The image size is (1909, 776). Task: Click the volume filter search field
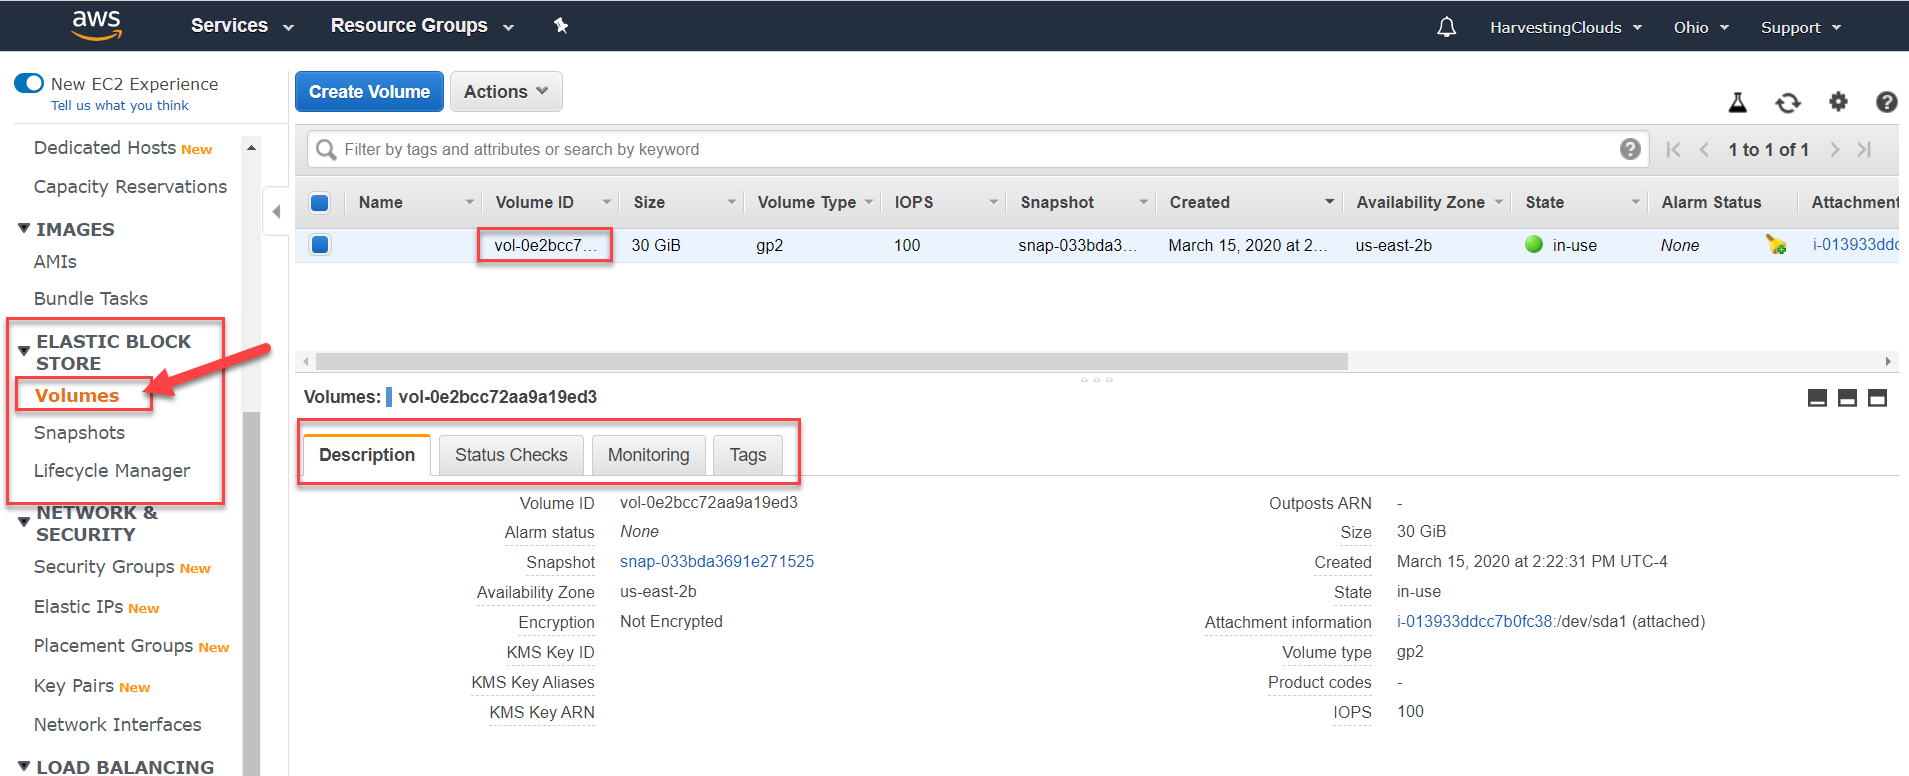click(980, 149)
